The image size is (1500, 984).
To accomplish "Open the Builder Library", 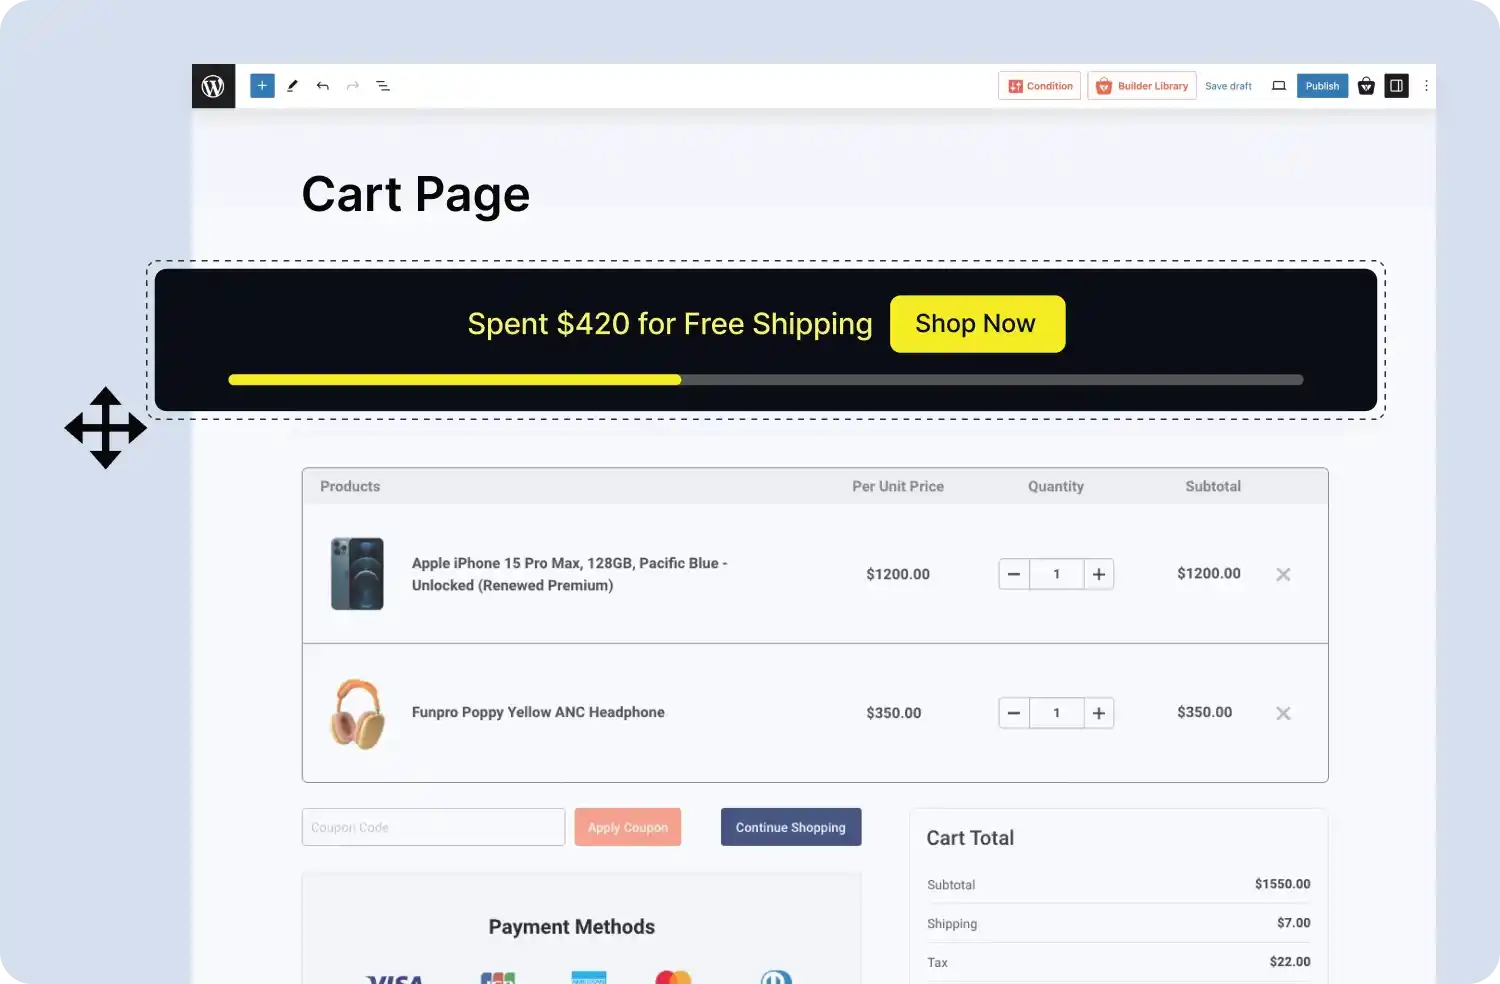I will coord(1141,85).
